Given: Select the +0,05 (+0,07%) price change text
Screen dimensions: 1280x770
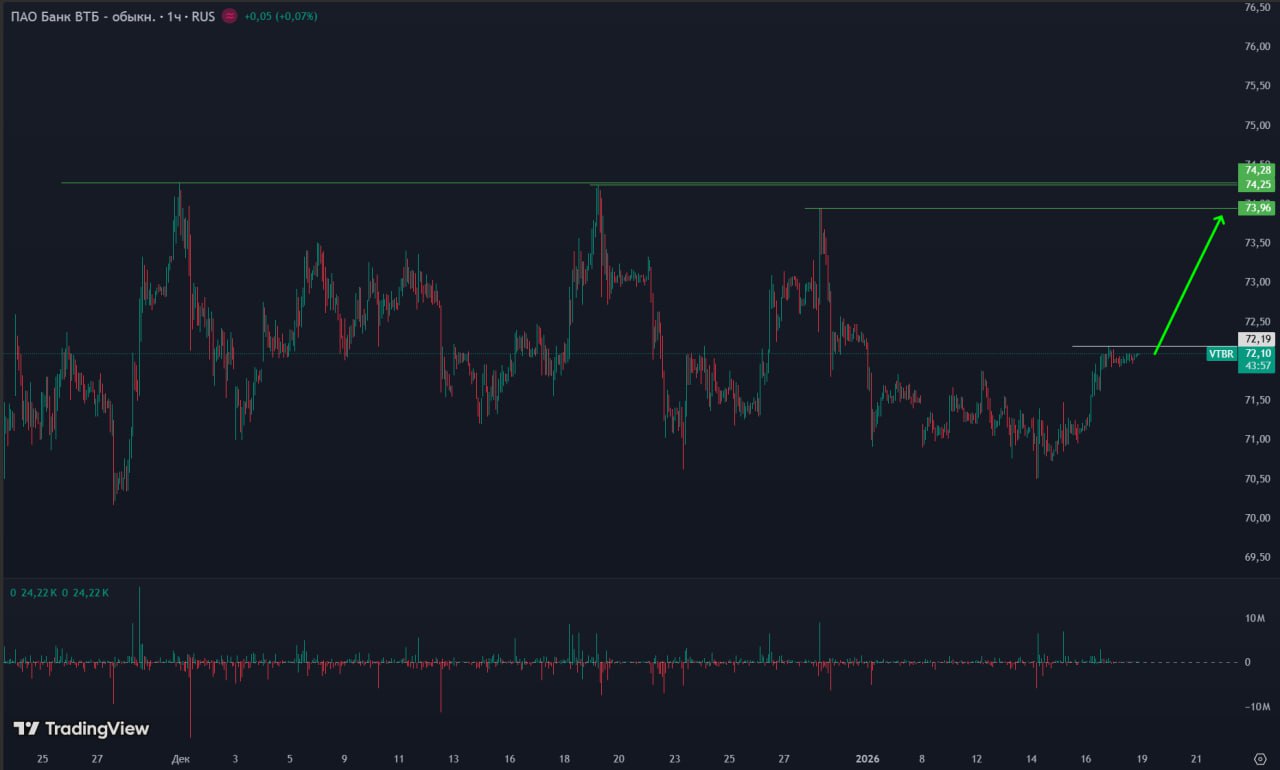Looking at the screenshot, I should 280,17.
